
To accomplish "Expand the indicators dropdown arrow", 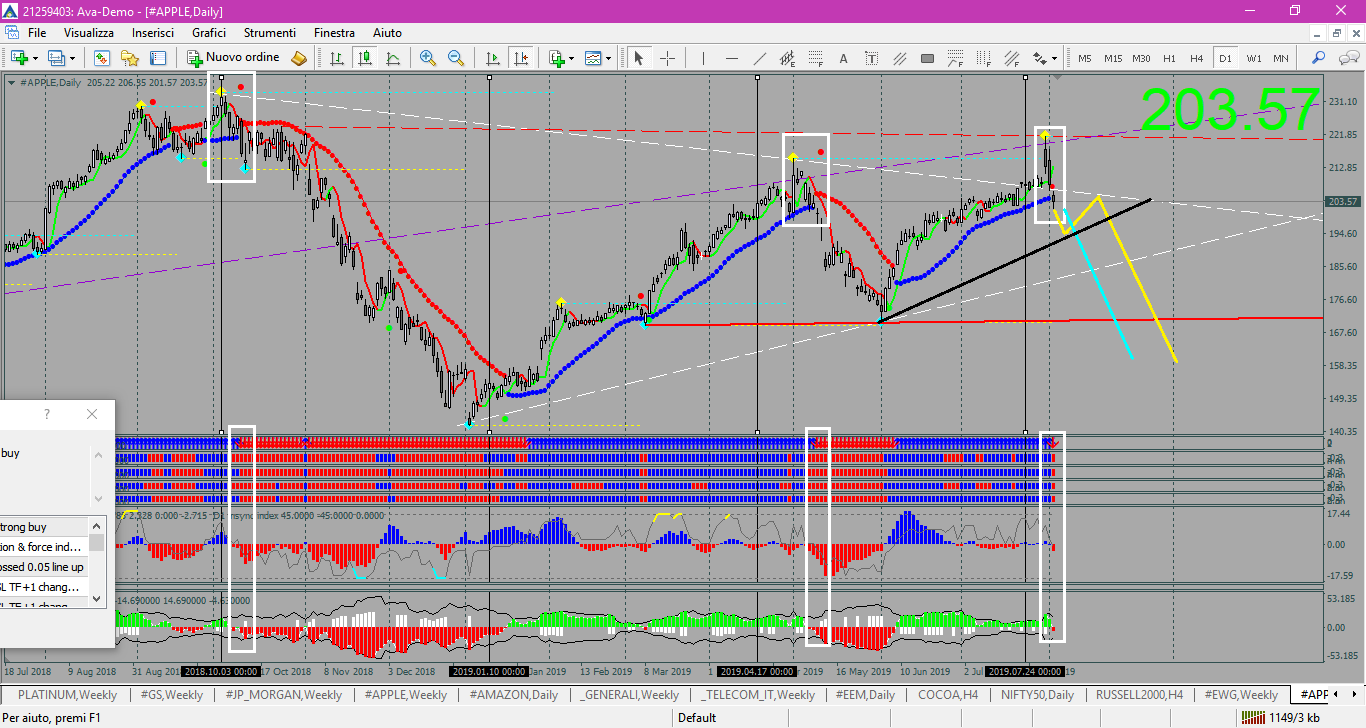I will click(x=572, y=58).
